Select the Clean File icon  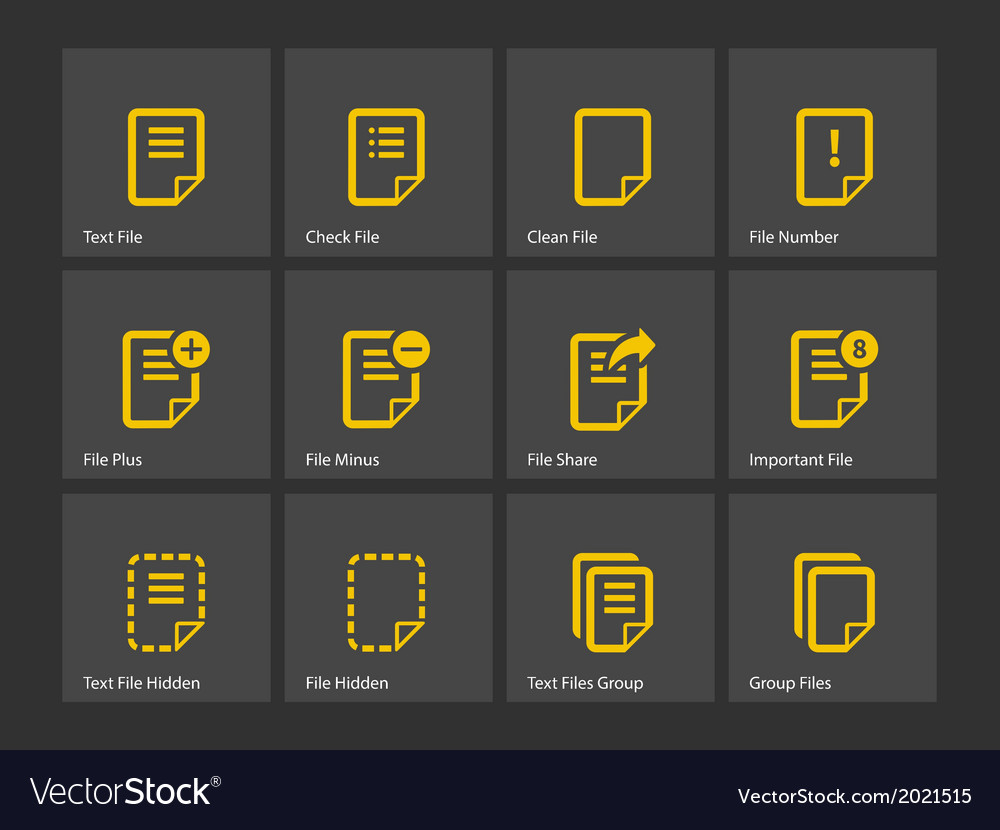(610, 155)
